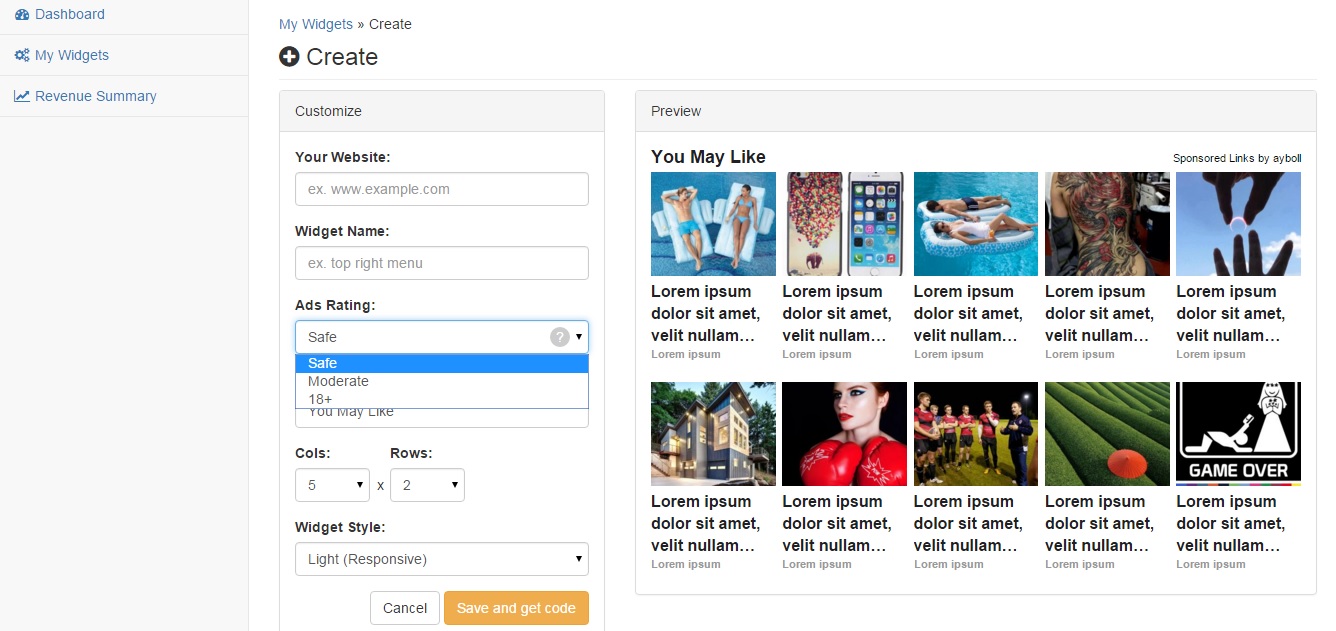Open the Game Over ad thumbnail
The height and width of the screenshot is (631, 1336).
pos(1238,434)
